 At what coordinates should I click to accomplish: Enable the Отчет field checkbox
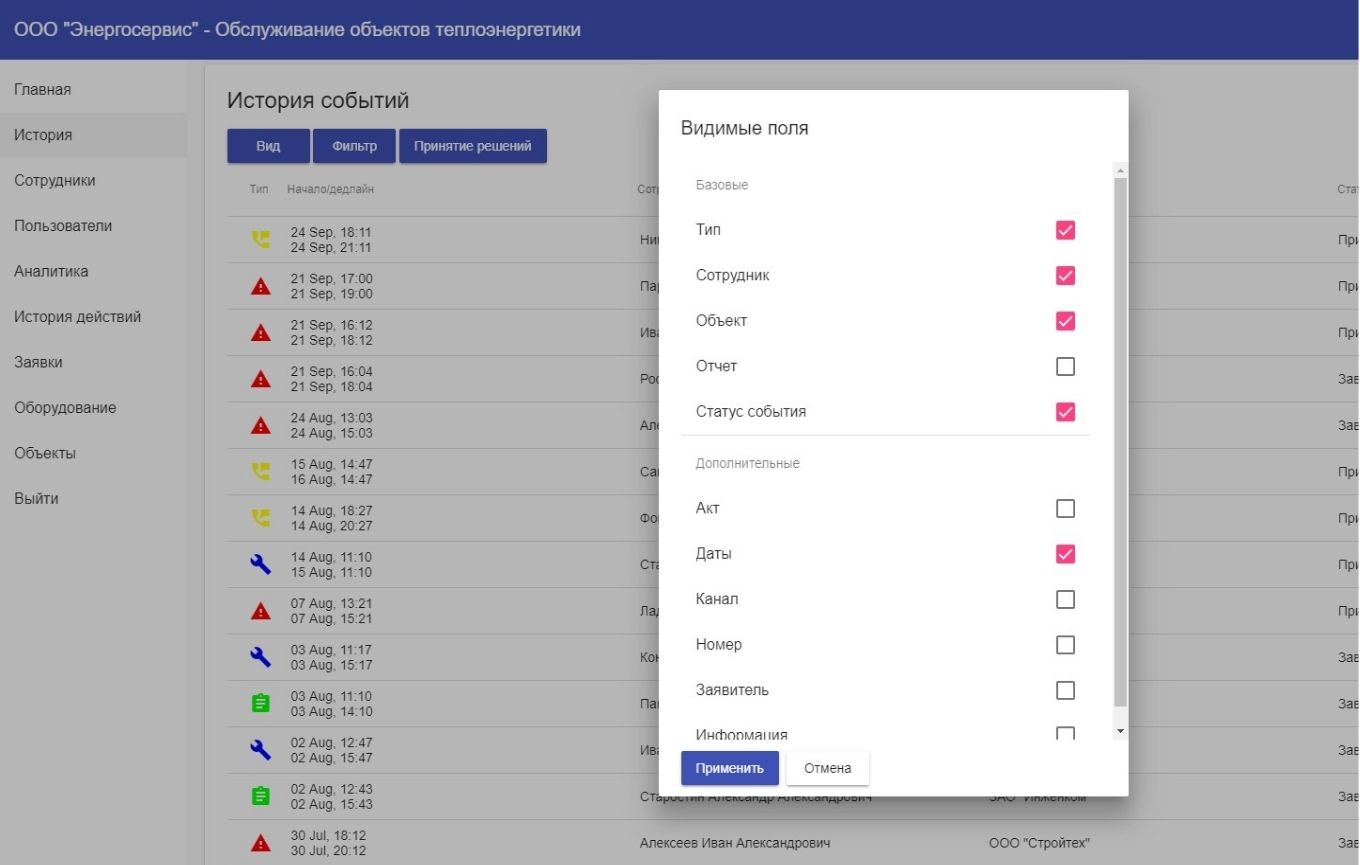click(x=1065, y=366)
